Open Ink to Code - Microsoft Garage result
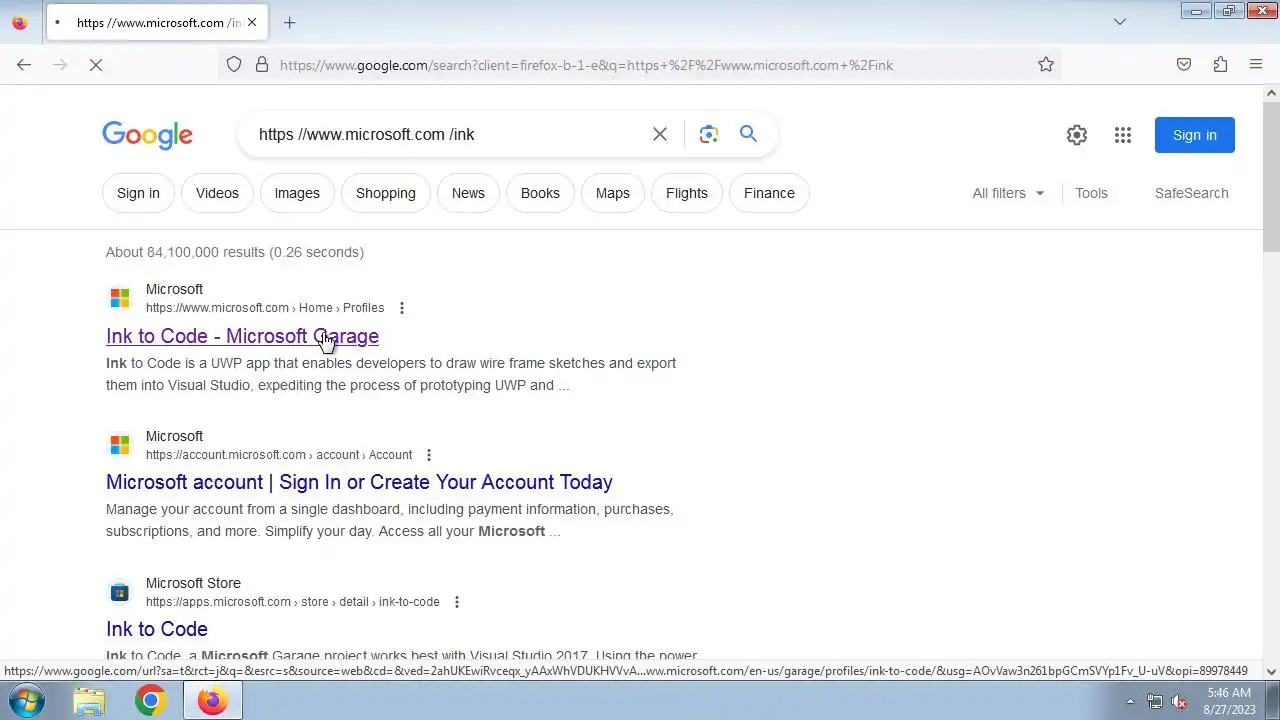The width and height of the screenshot is (1280, 720). (x=242, y=336)
